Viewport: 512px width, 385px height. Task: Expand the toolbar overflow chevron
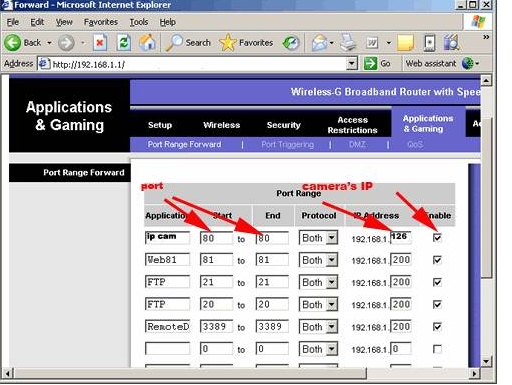(x=486, y=37)
